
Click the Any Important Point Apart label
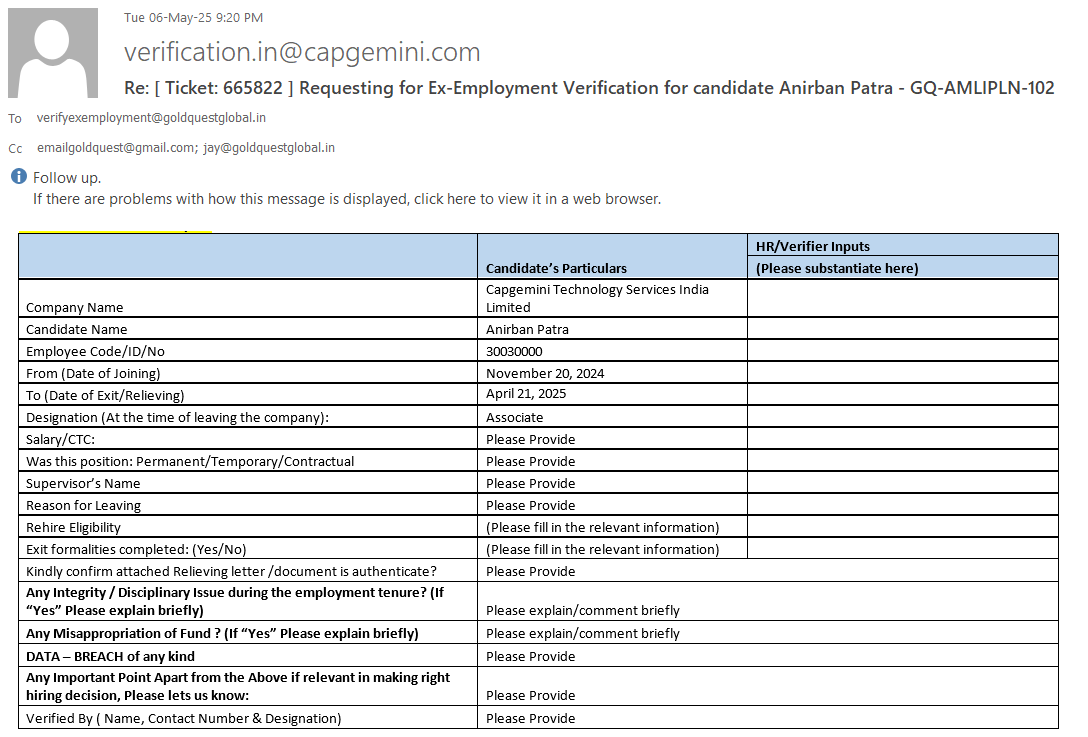(x=238, y=686)
